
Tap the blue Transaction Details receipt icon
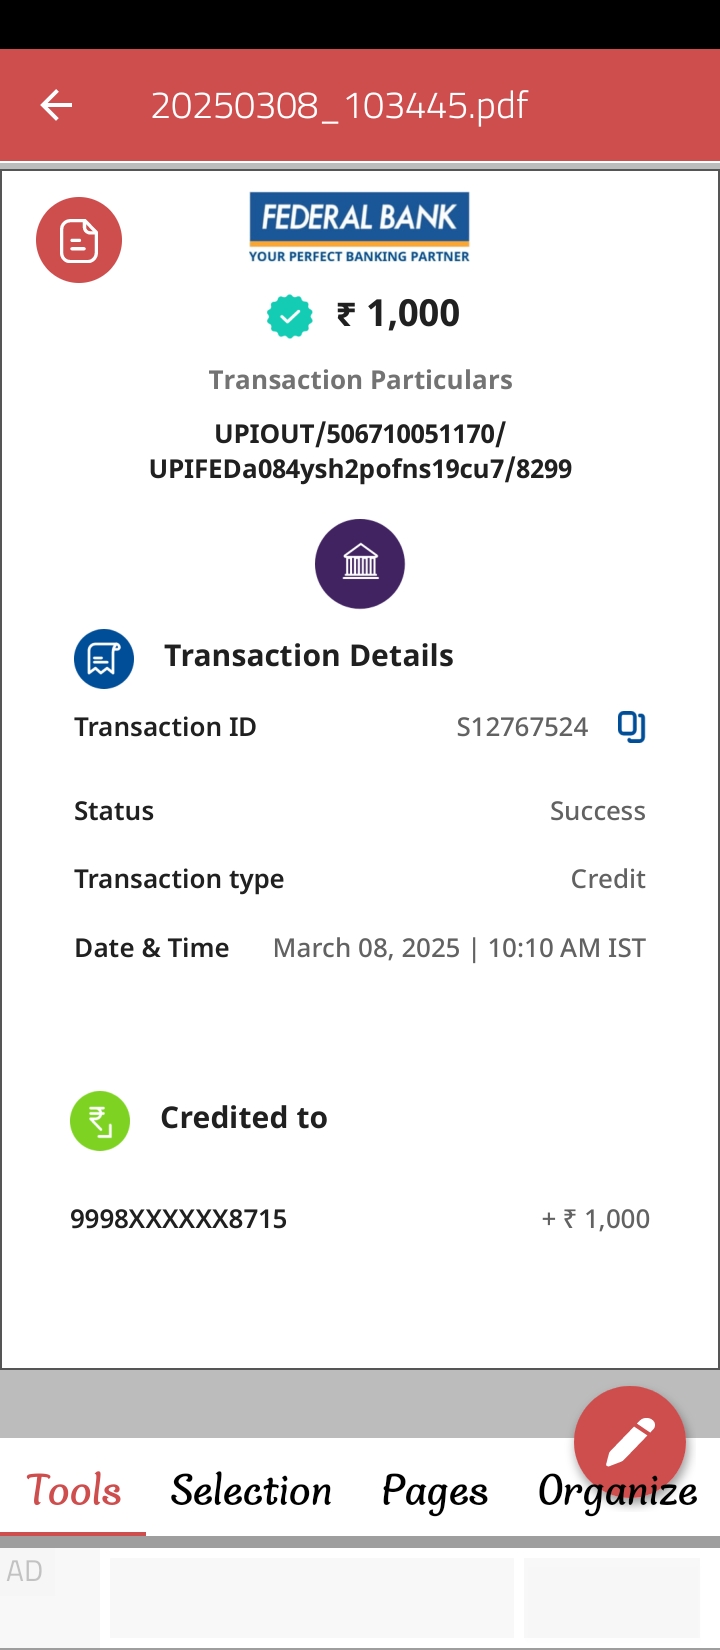[104, 658]
